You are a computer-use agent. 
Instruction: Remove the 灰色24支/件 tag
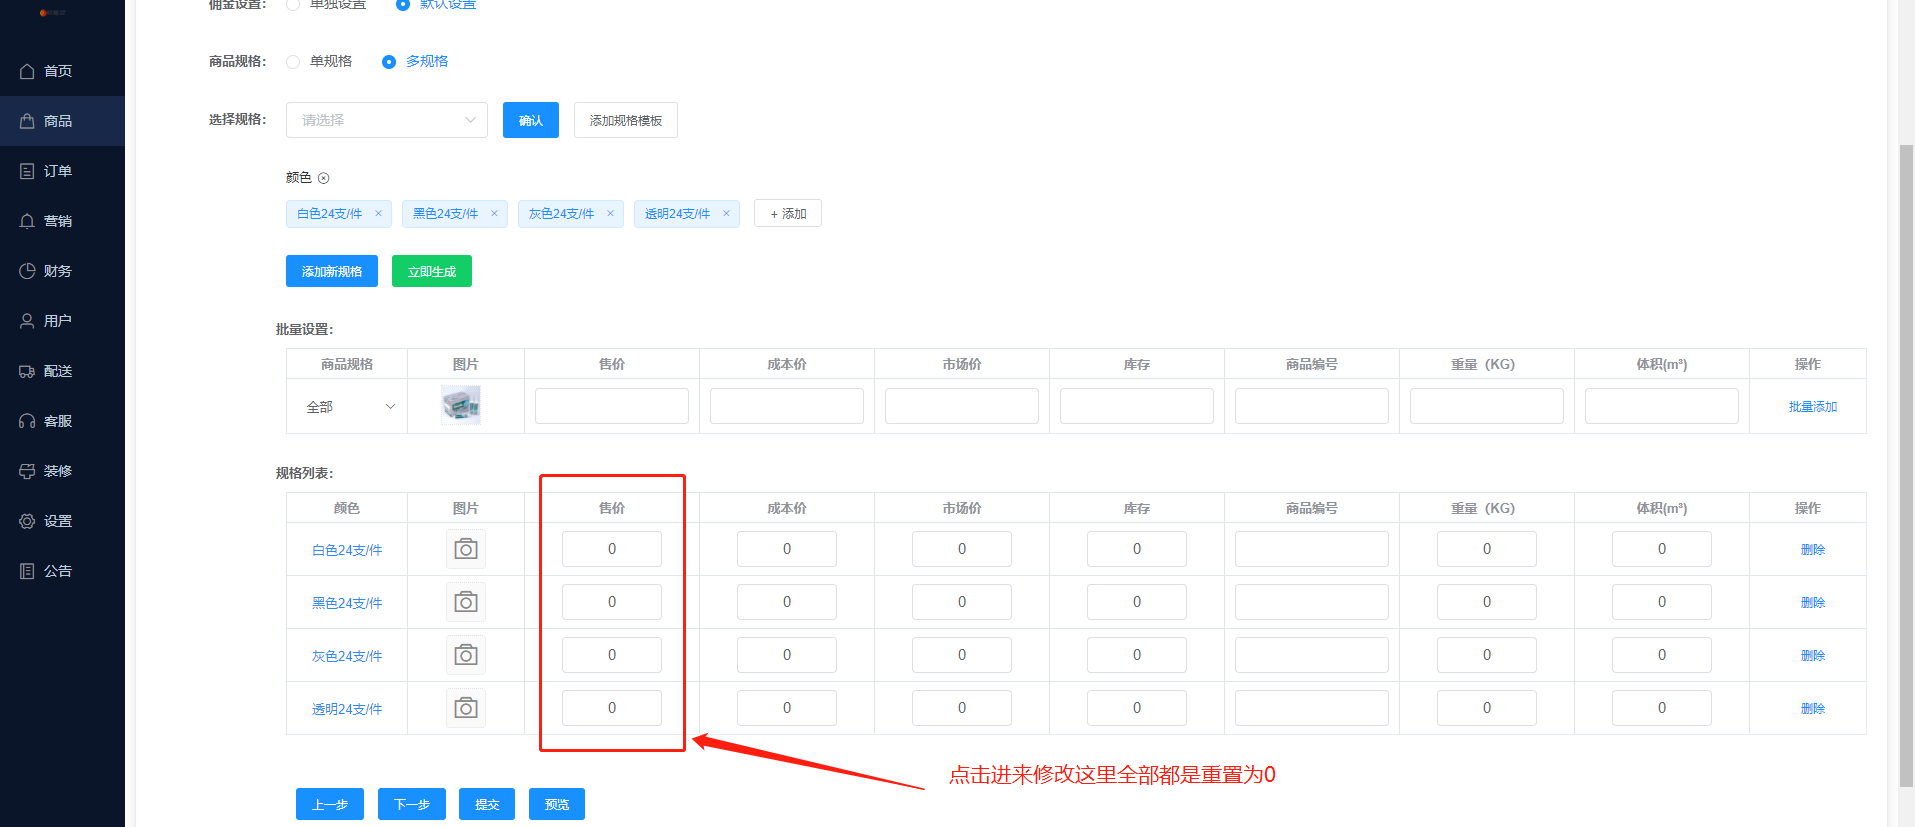pyautogui.click(x=610, y=213)
